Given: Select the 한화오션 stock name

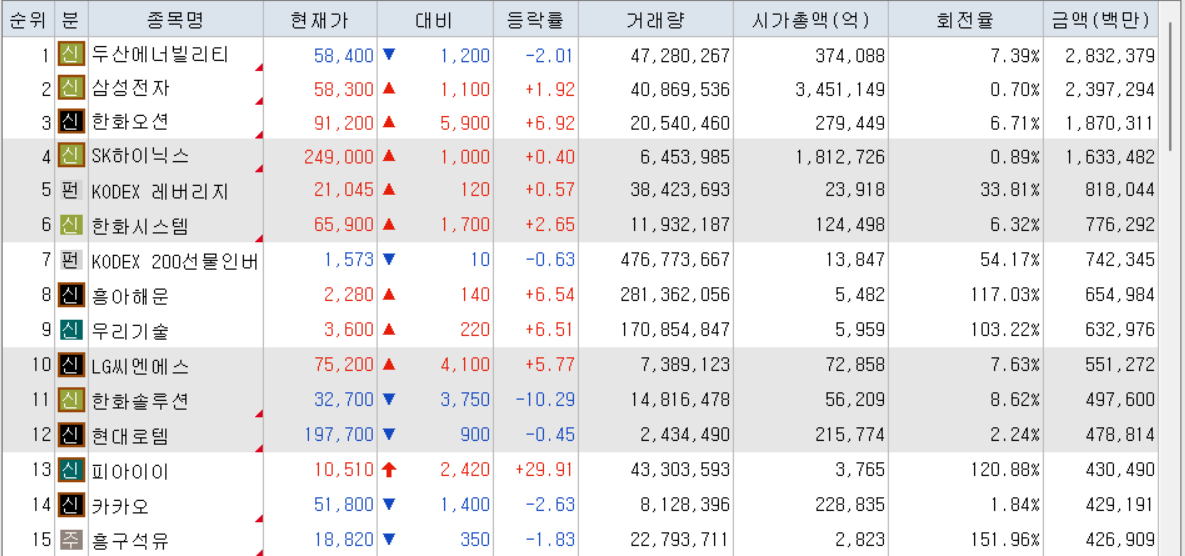Looking at the screenshot, I should click(x=130, y=122).
